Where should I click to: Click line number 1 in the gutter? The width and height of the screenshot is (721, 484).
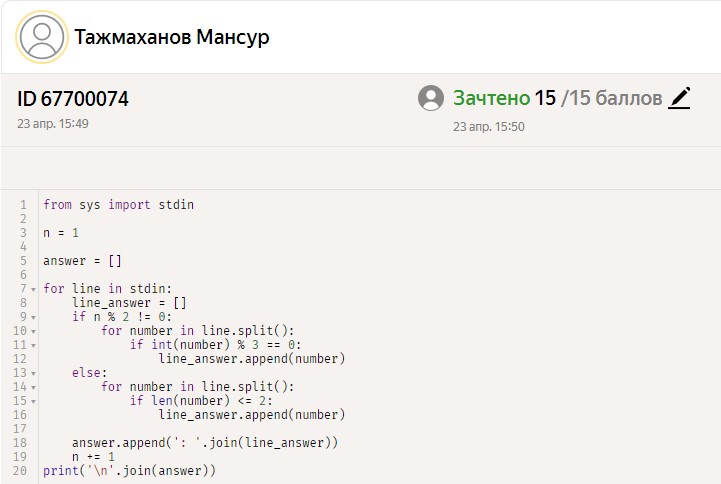point(22,205)
